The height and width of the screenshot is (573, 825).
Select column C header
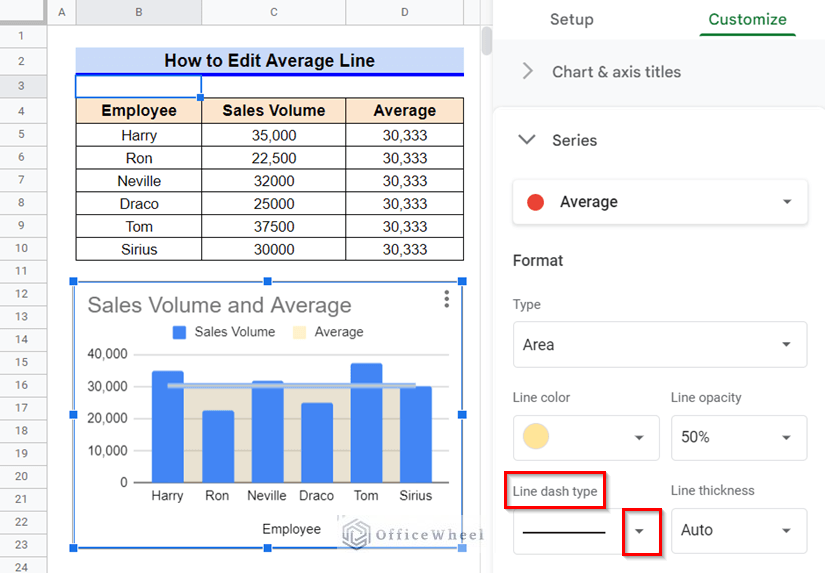[x=274, y=12]
